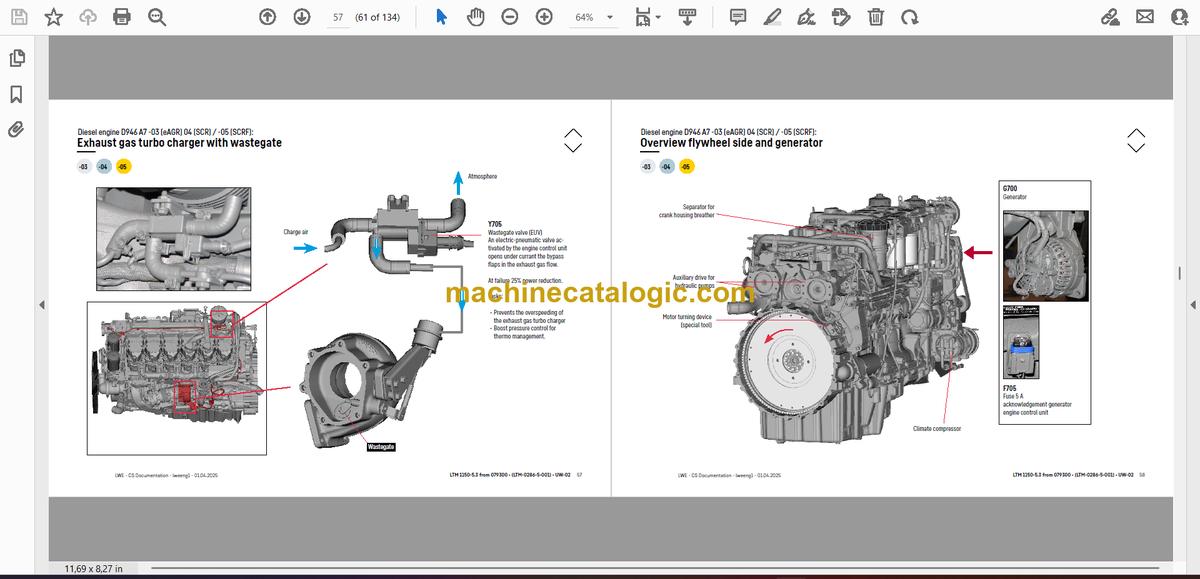Activate the Hand pan tool
The height and width of the screenshot is (579, 1200).
pyautogui.click(x=476, y=17)
